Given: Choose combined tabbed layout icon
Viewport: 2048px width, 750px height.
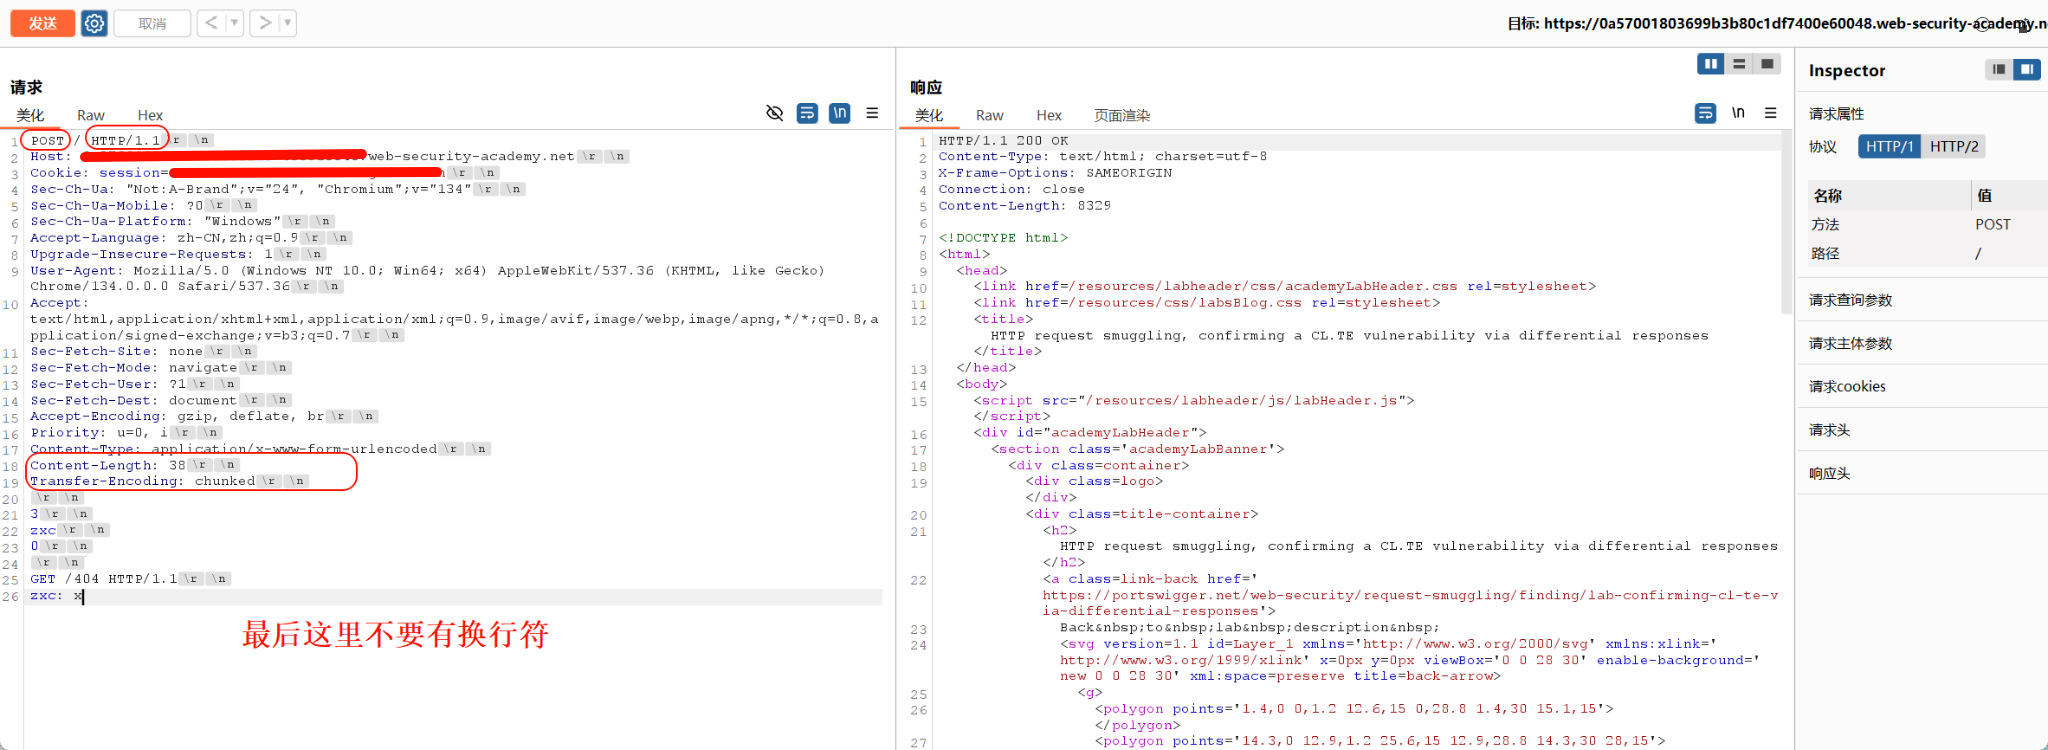Looking at the screenshot, I should tap(1767, 64).
